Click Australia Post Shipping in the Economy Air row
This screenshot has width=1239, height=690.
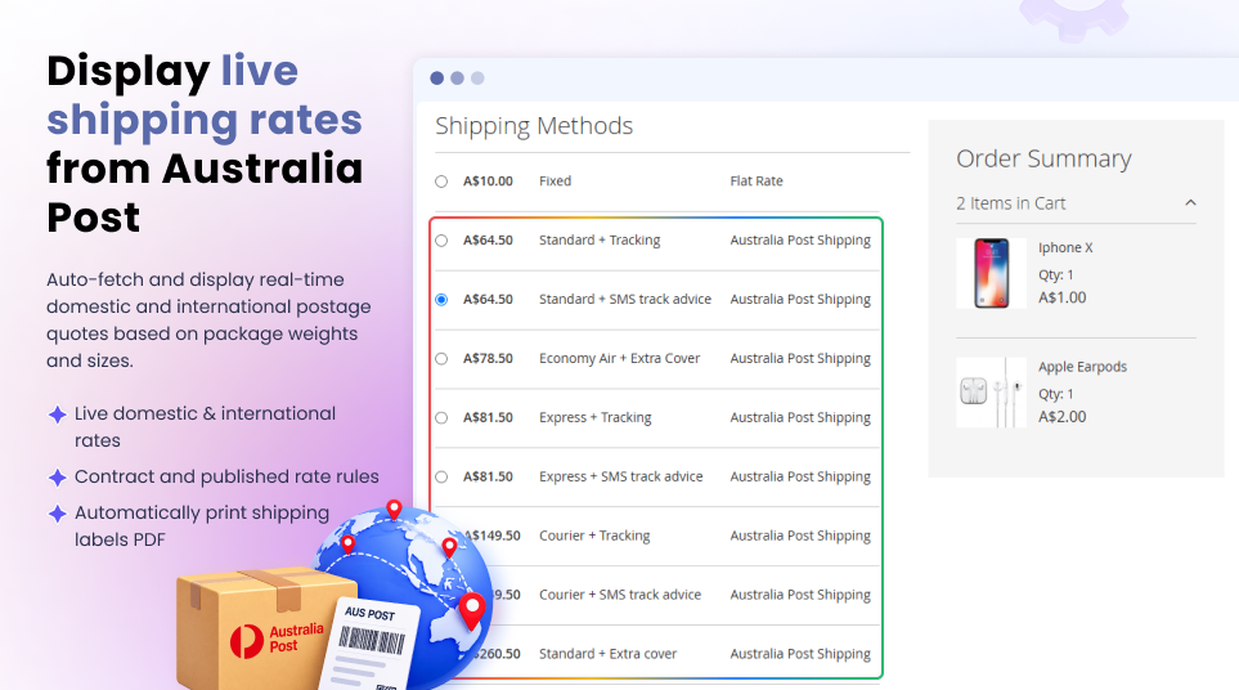click(800, 359)
